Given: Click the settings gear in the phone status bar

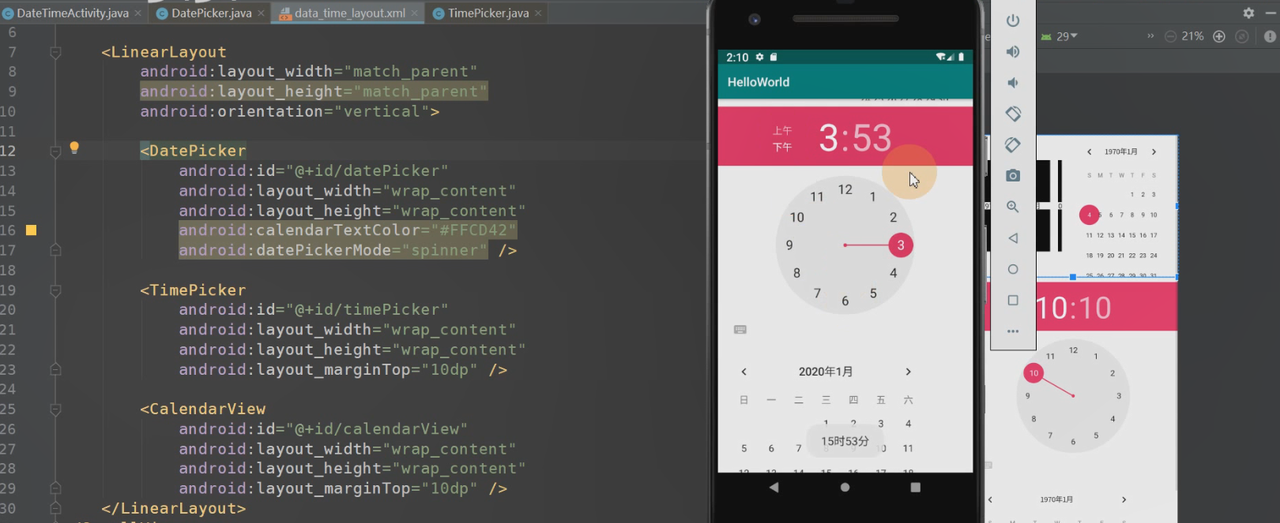Looking at the screenshot, I should coord(760,57).
